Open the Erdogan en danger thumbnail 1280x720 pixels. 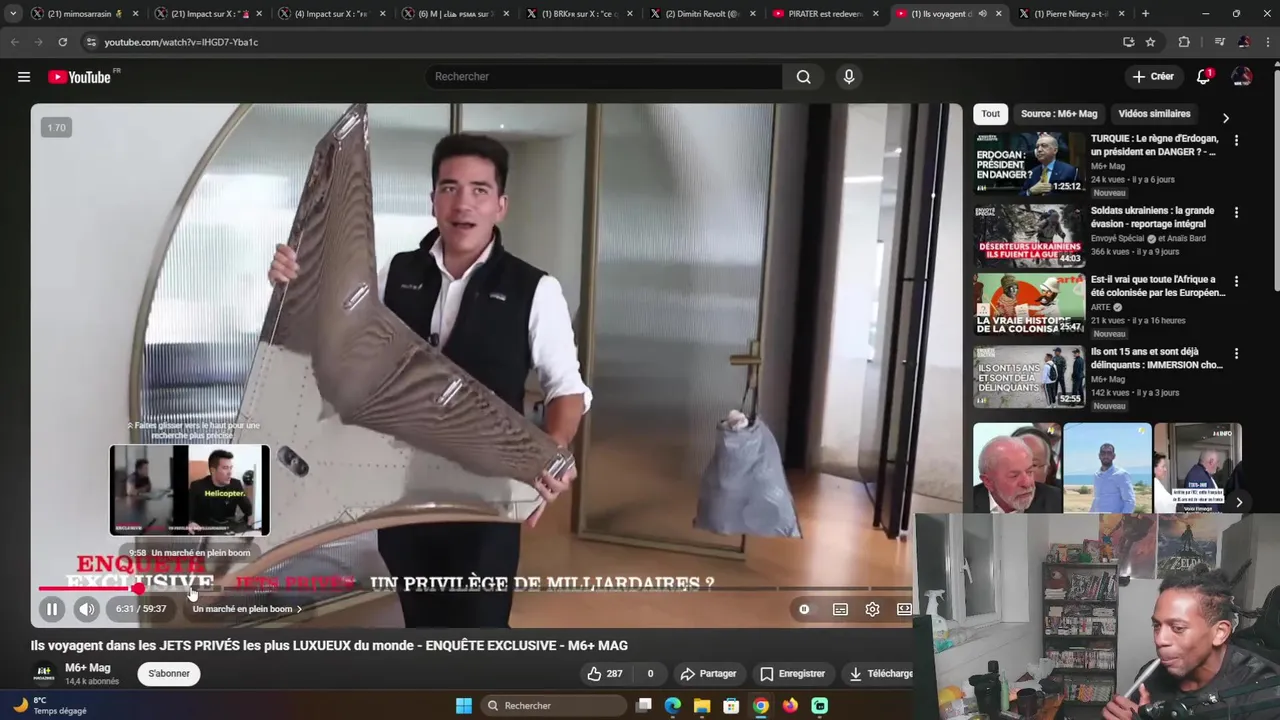point(1029,164)
